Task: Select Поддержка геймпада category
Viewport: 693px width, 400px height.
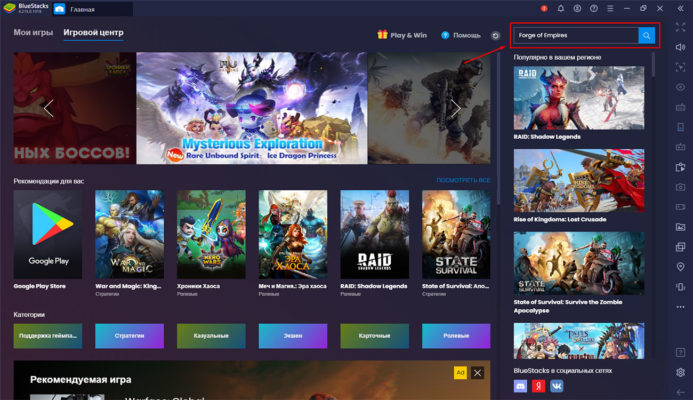Action: point(48,336)
